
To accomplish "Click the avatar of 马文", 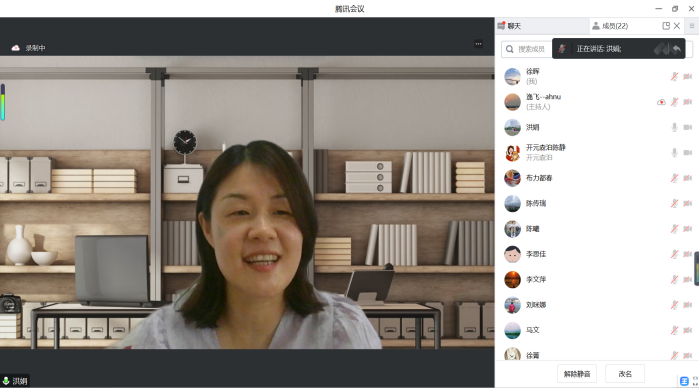I will 512,330.
